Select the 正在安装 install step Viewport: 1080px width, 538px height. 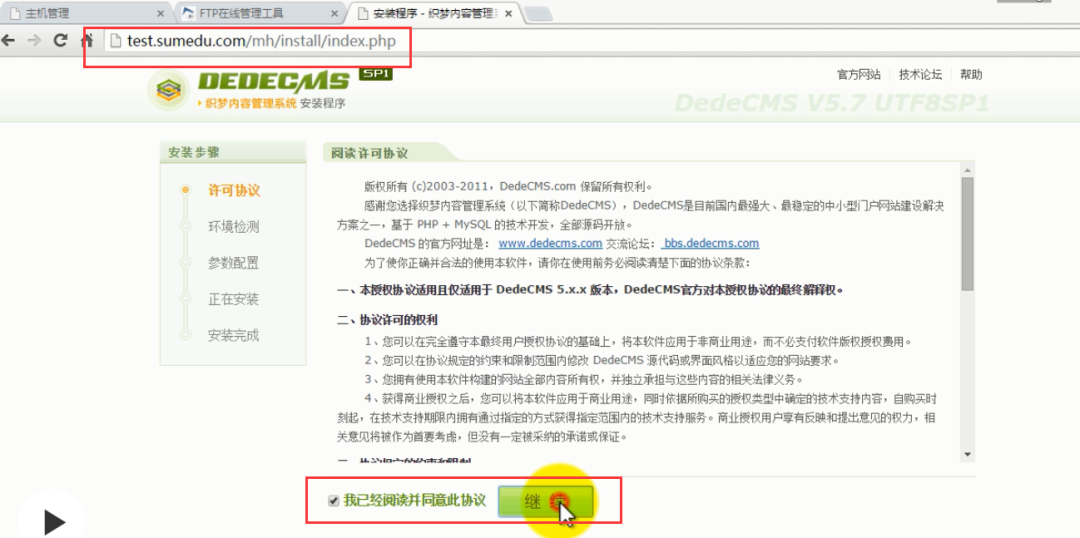pos(233,300)
